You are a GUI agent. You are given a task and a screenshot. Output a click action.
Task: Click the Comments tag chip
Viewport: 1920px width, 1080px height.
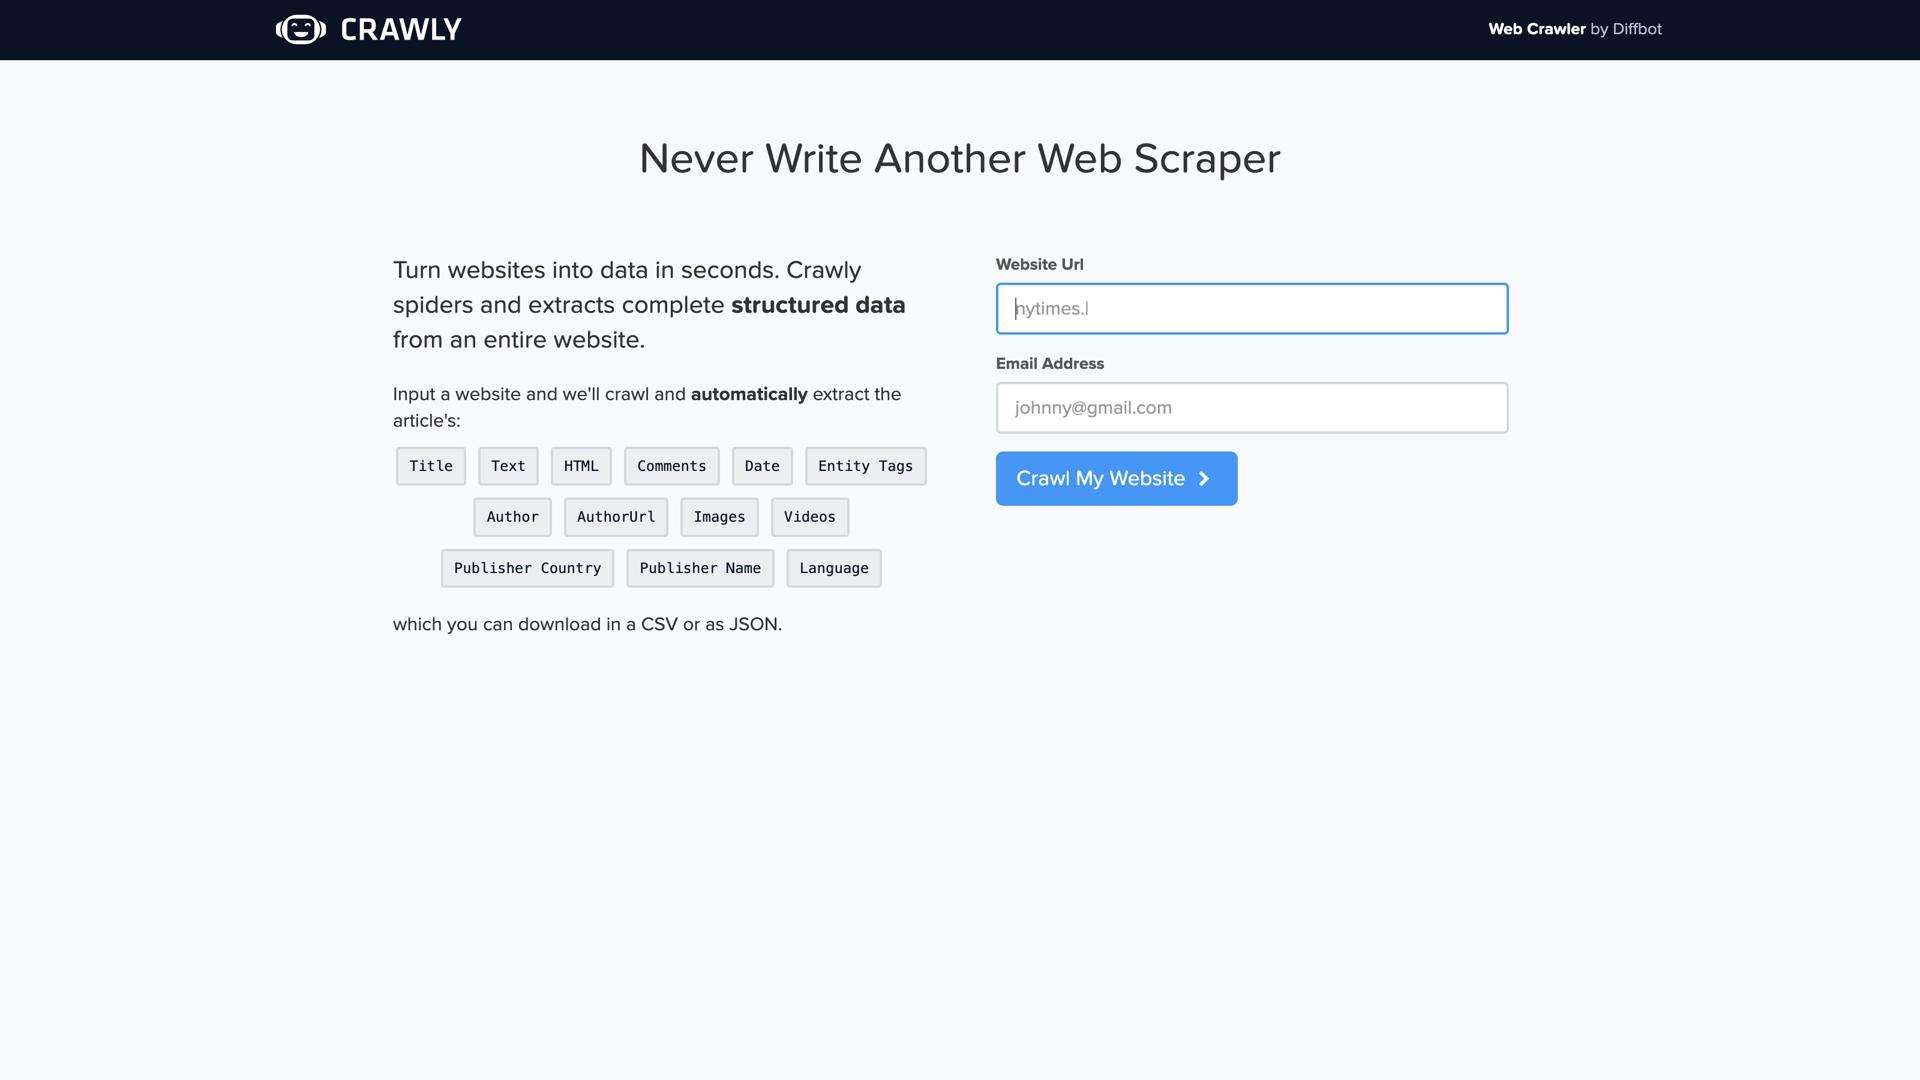[x=671, y=466]
